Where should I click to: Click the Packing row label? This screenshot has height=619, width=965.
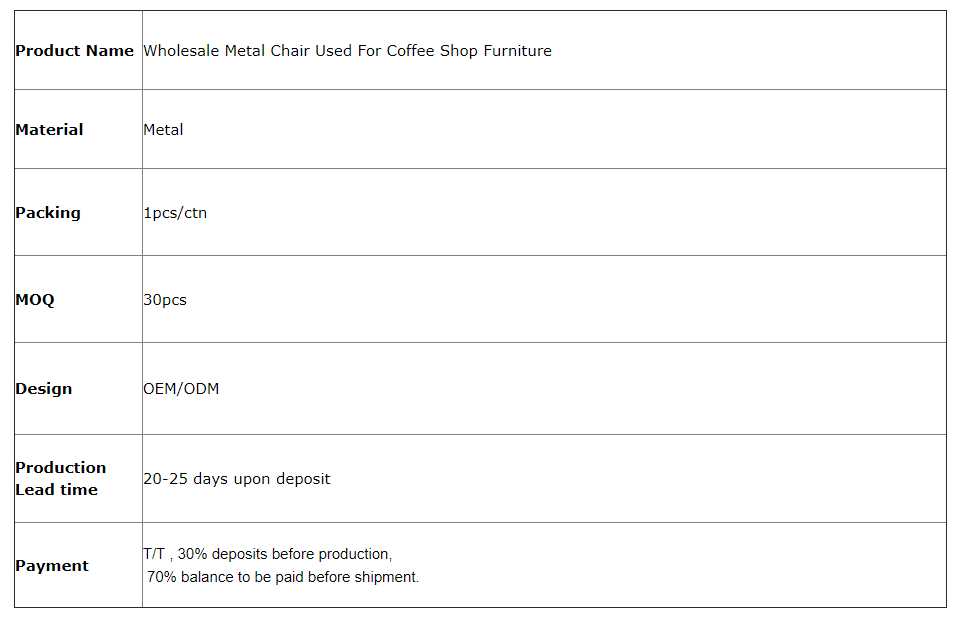tap(48, 213)
